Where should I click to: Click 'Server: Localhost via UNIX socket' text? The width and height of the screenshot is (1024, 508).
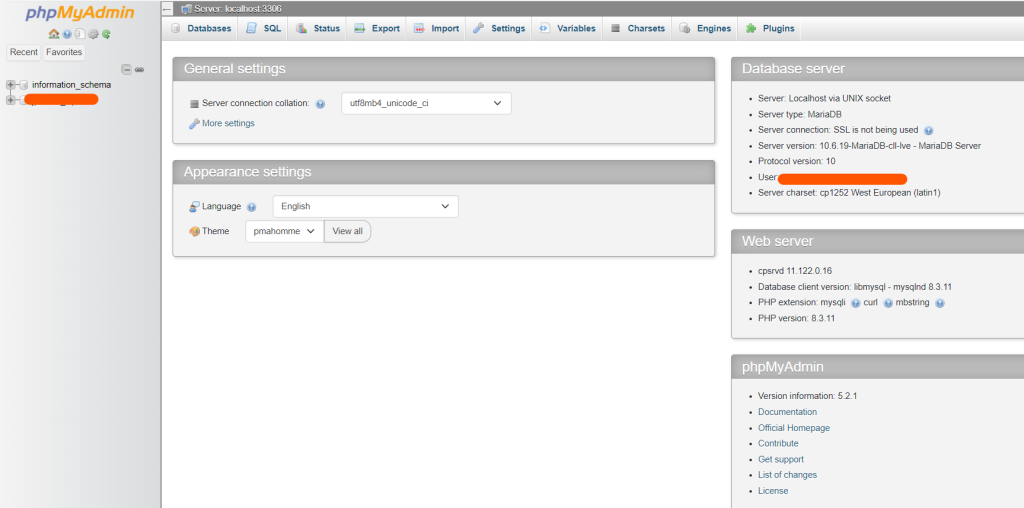[x=824, y=99]
